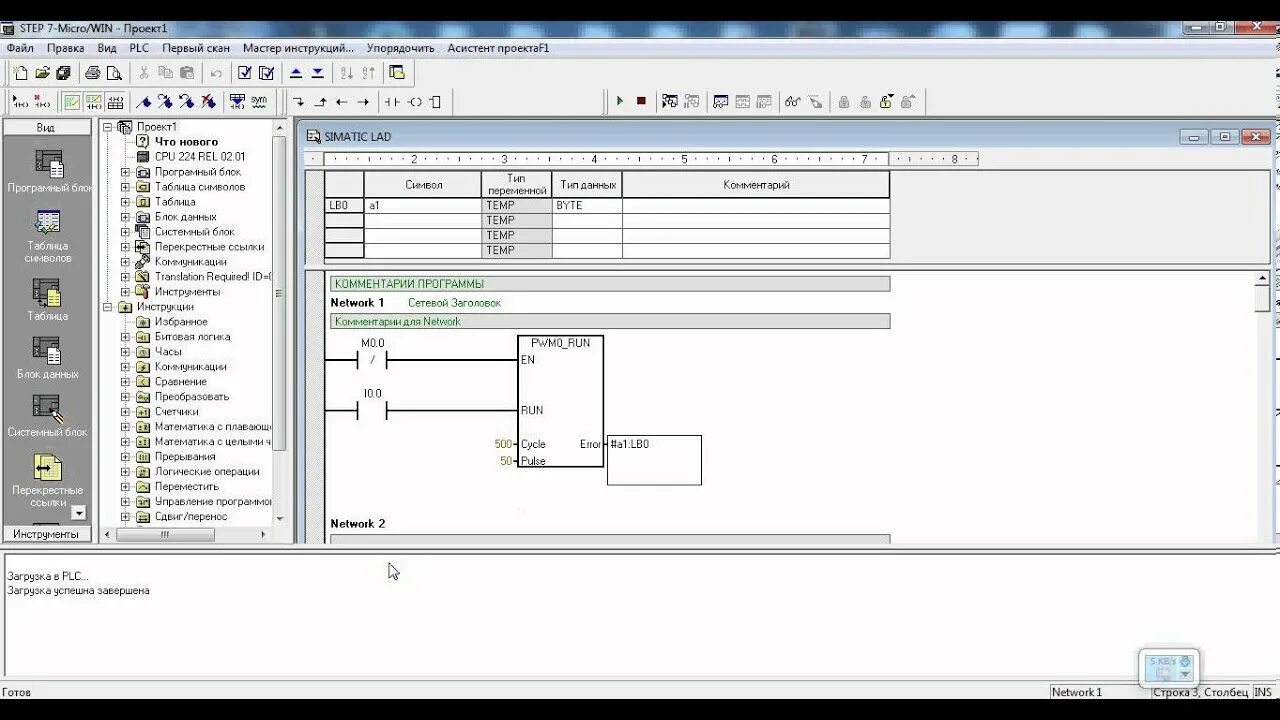Toggle symbol information table view
Viewport: 1280px width, 720px height.
pyautogui.click(x=116, y=101)
